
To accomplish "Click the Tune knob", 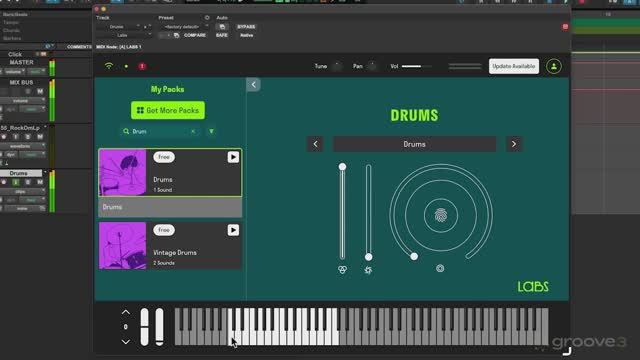I will (338, 66).
